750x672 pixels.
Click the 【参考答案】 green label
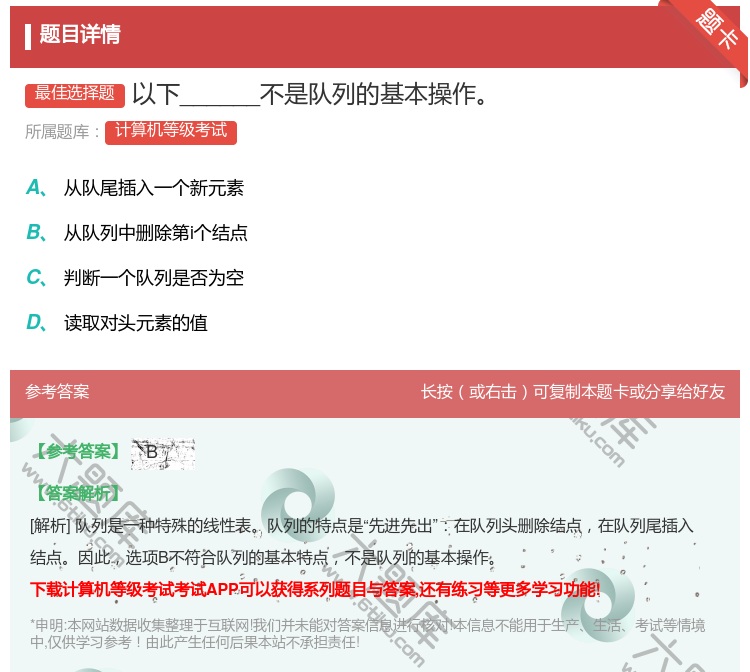click(77, 451)
